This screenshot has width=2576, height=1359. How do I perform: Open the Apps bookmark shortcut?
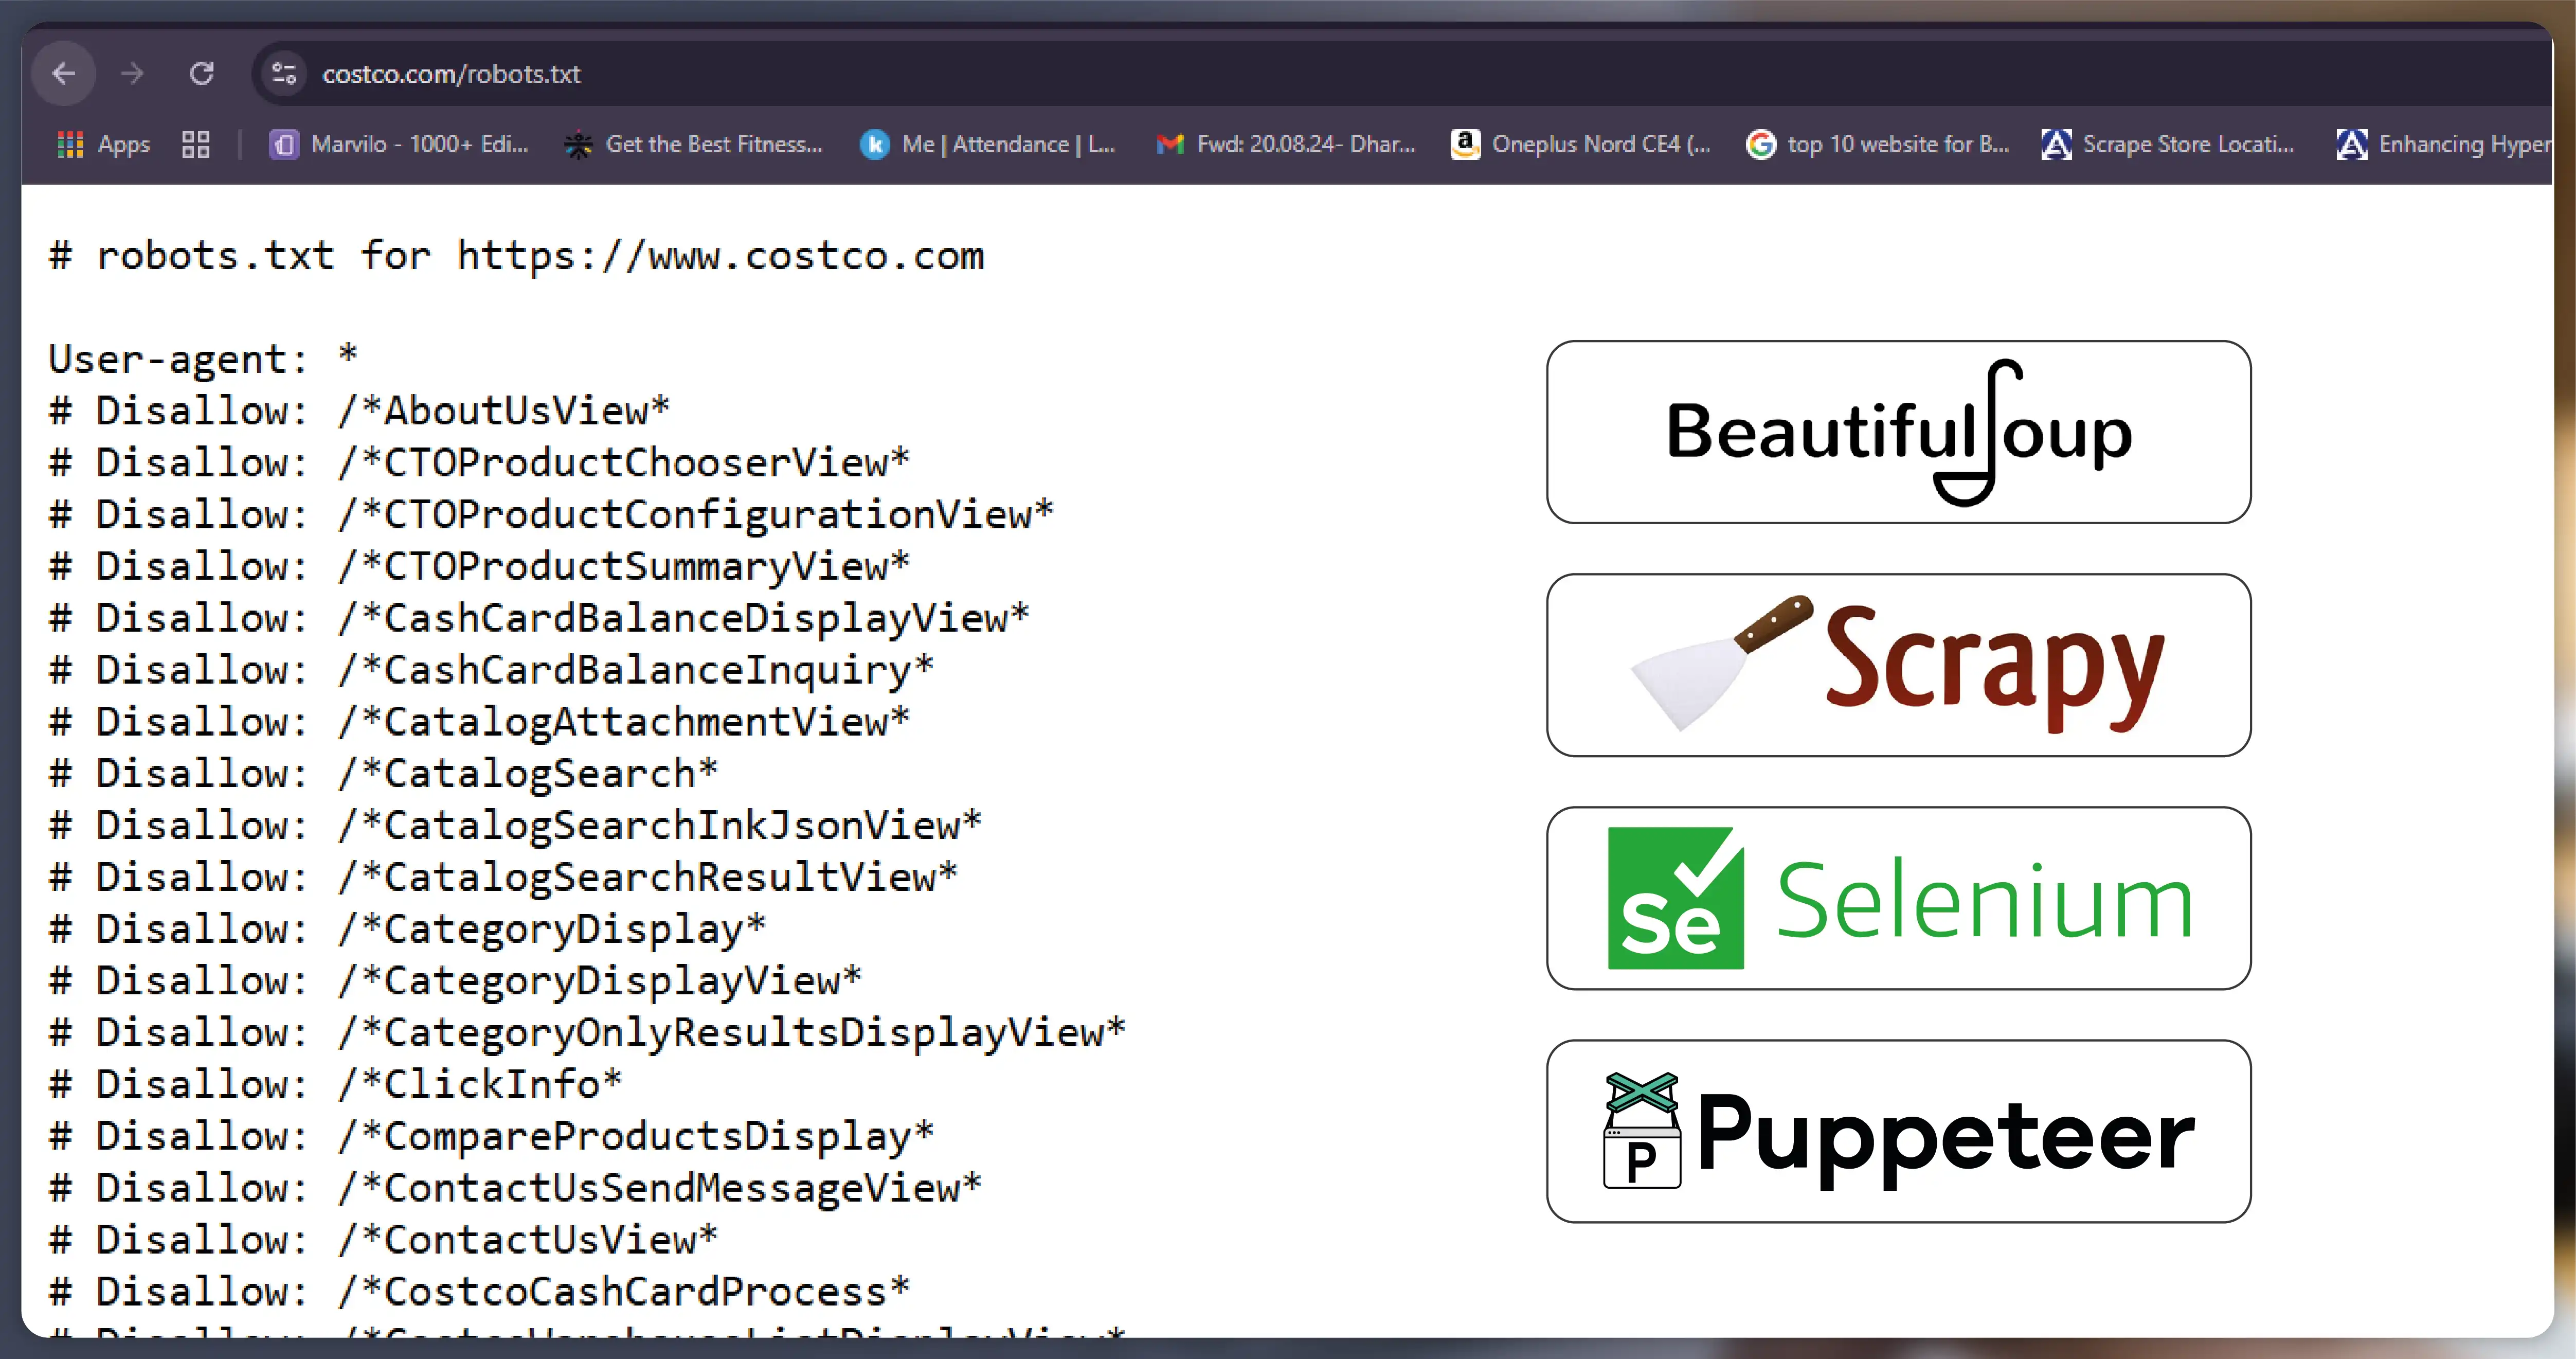(x=104, y=145)
